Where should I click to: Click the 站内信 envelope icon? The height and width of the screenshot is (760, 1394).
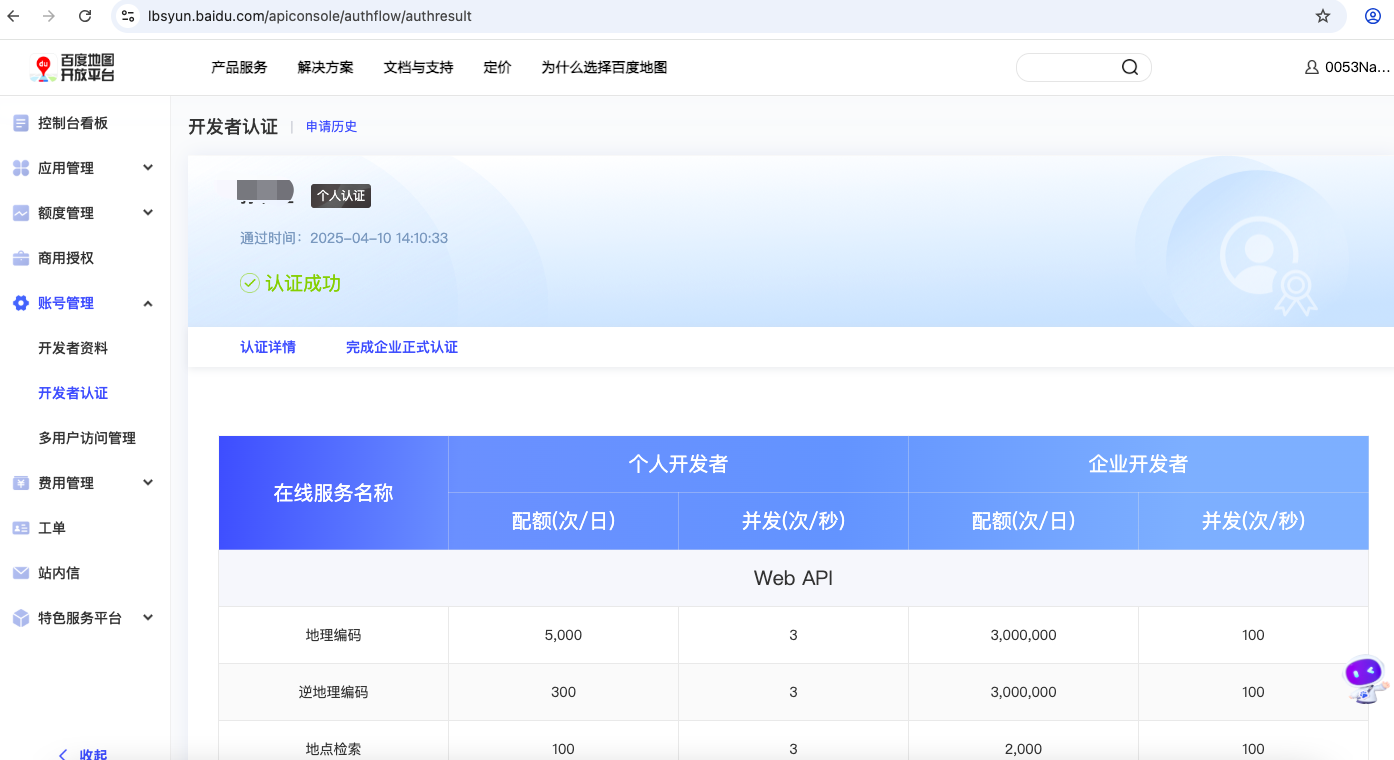point(20,573)
